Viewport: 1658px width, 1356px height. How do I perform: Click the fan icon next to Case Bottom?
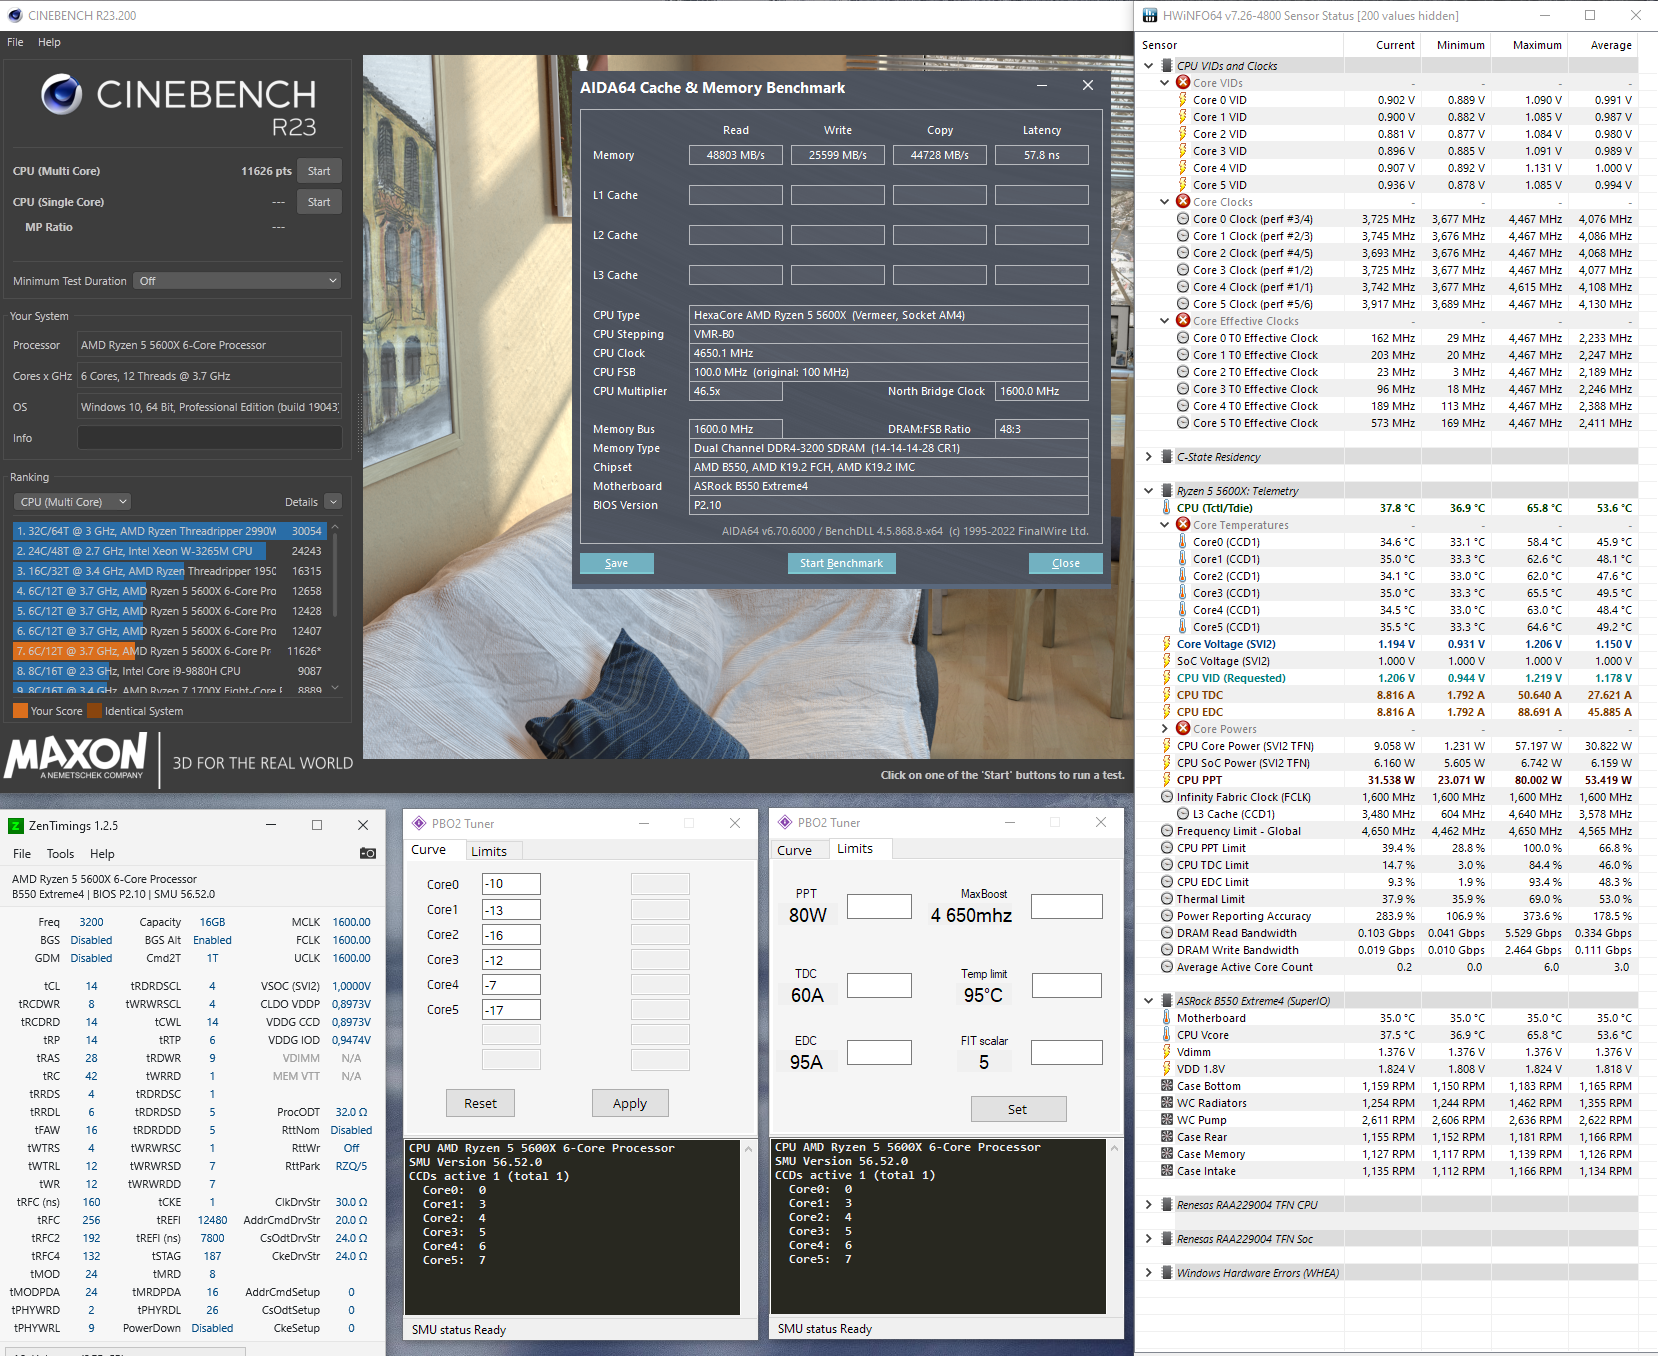coord(1167,1086)
